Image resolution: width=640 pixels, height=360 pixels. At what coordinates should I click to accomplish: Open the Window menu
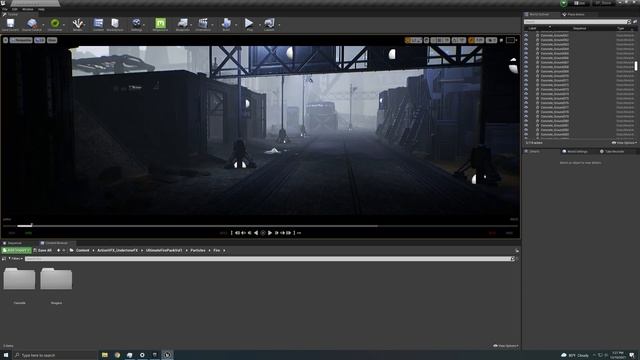pos(28,9)
